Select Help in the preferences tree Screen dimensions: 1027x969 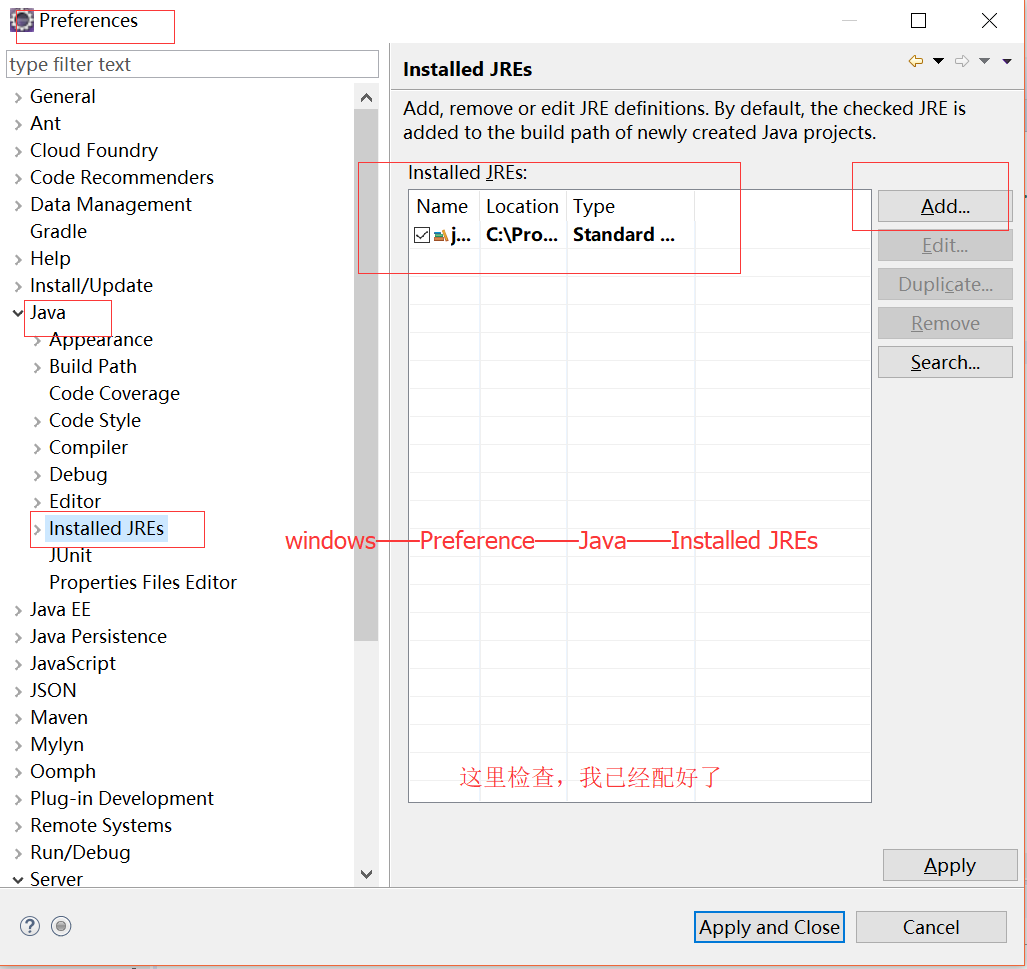50,258
